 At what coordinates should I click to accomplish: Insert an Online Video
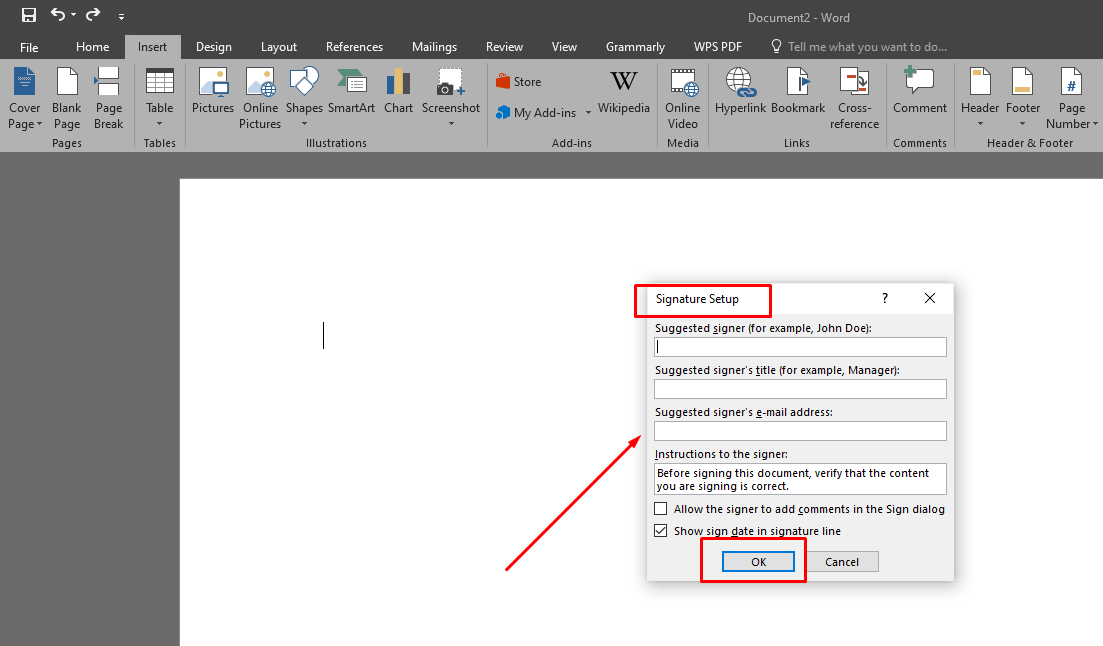tap(683, 97)
